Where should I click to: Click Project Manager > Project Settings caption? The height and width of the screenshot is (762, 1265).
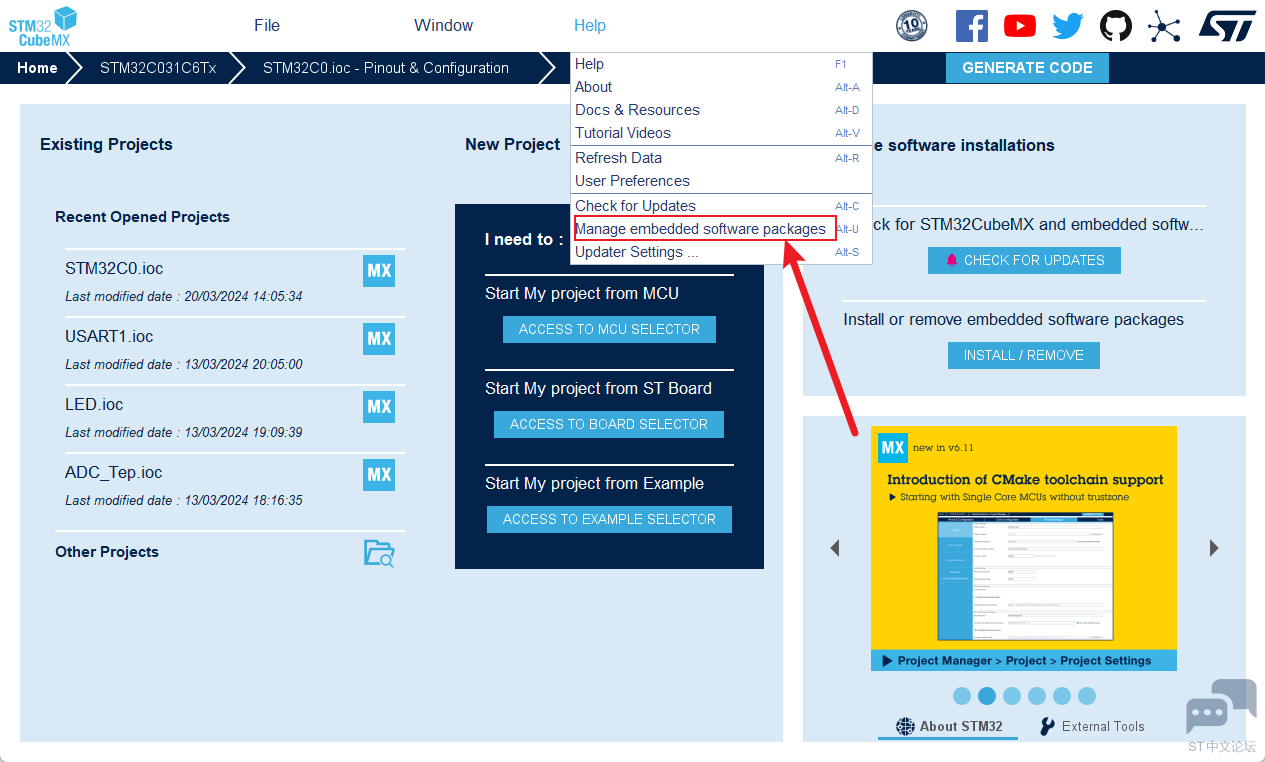1024,661
